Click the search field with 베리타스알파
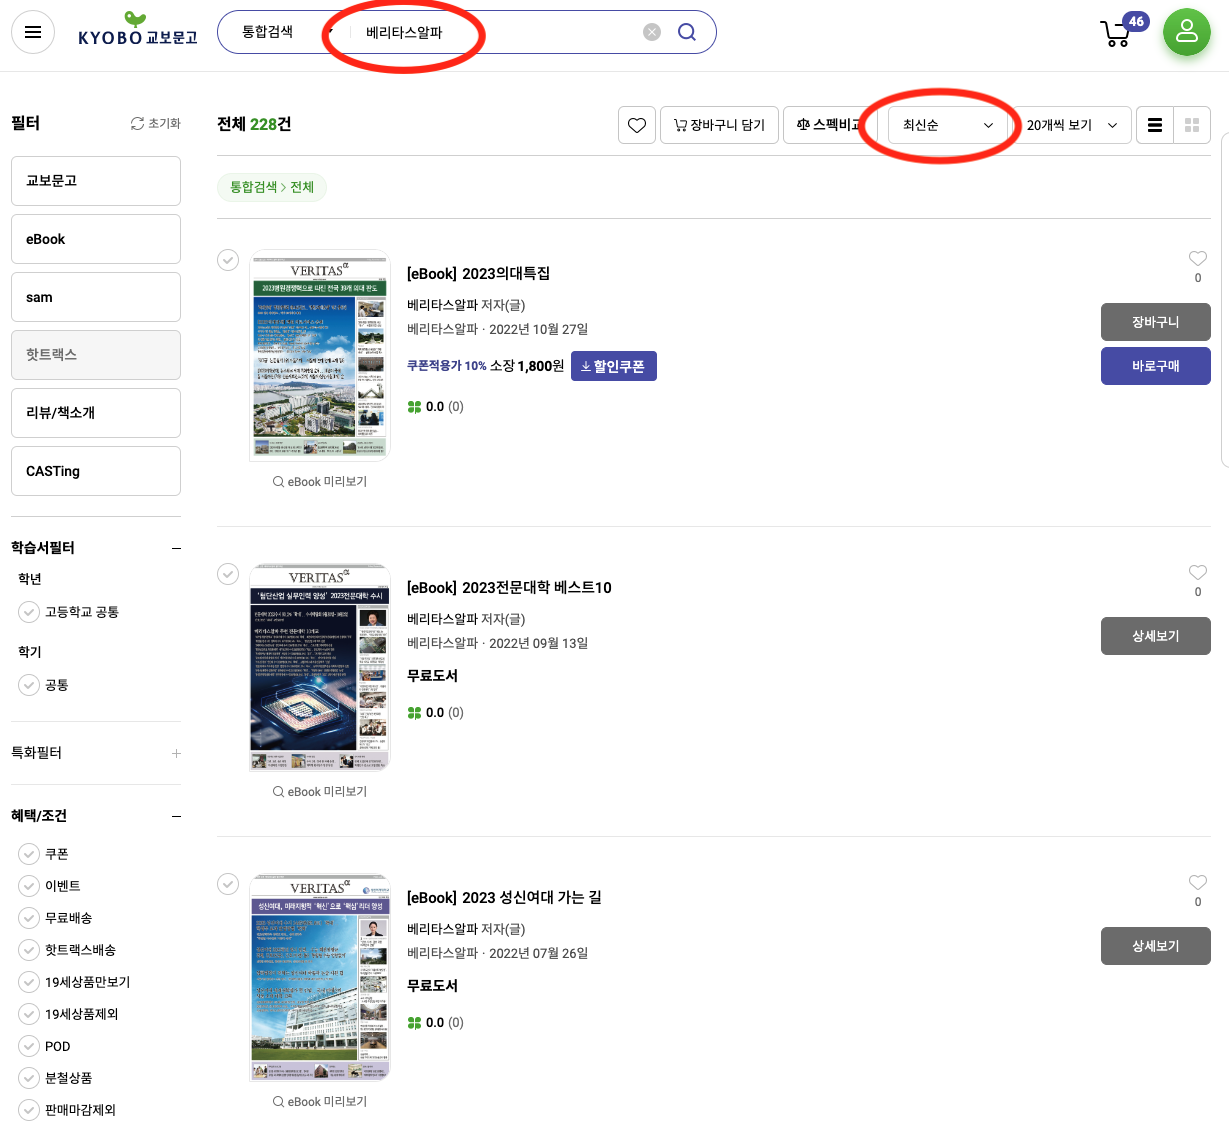 [495, 32]
